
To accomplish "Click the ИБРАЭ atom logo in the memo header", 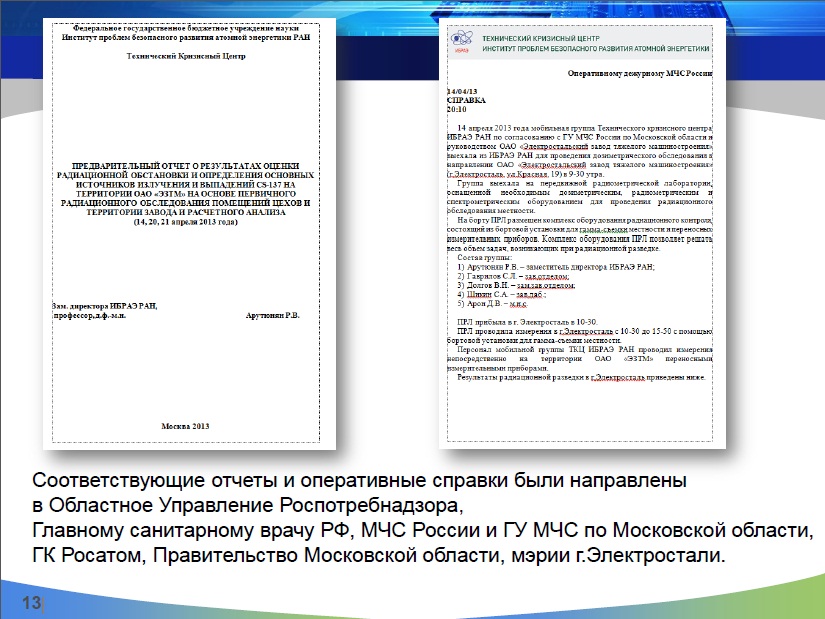I will click(x=461, y=42).
